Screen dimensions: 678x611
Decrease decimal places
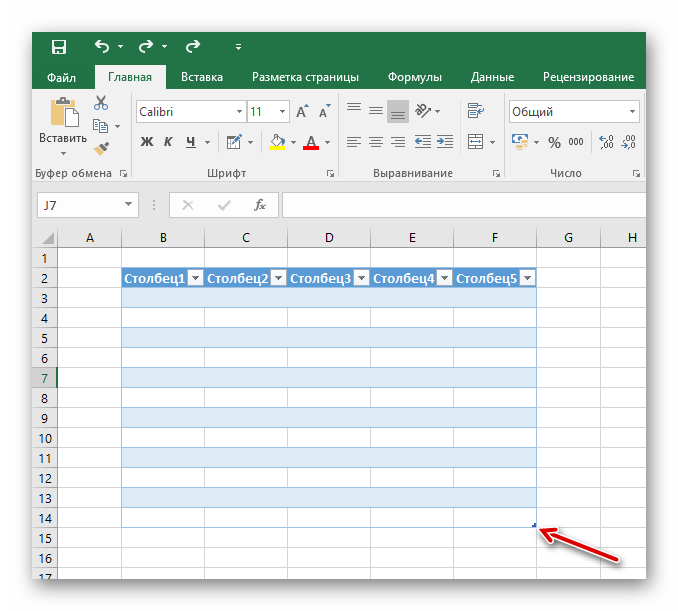pyautogui.click(x=628, y=142)
